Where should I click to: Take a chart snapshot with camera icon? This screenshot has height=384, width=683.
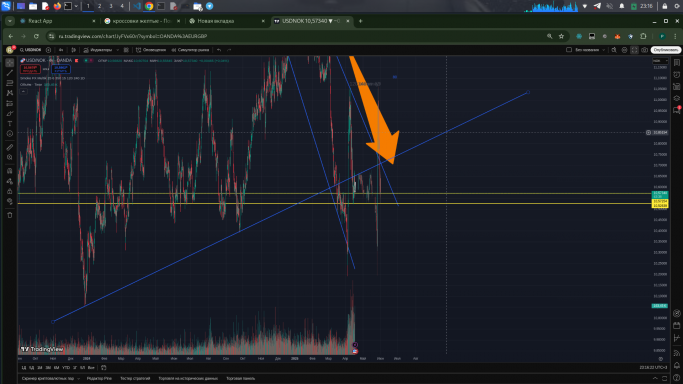[x=645, y=50]
